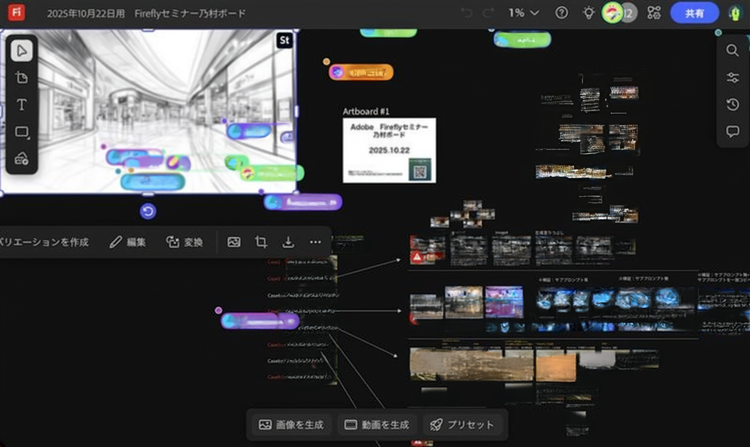Open the settings sliders icon
The image size is (750, 447).
tap(732, 77)
